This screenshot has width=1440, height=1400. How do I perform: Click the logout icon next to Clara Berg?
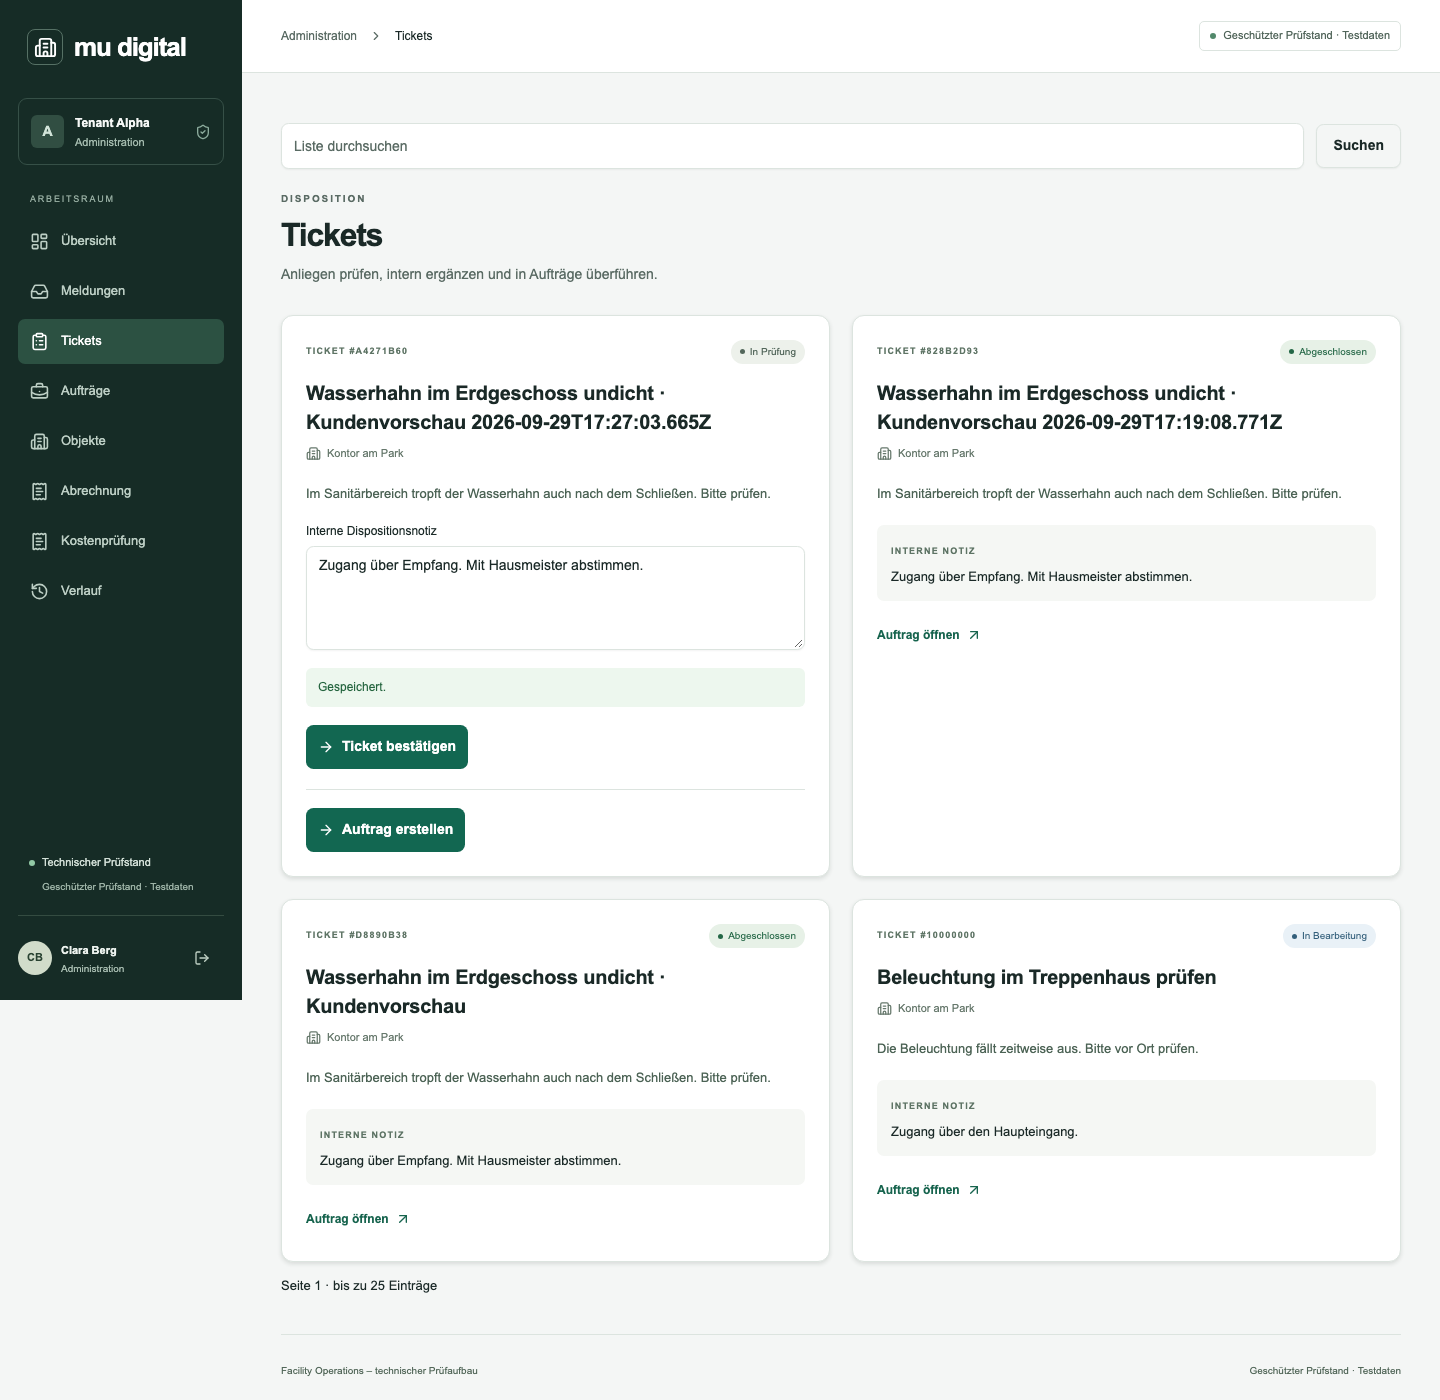pos(202,958)
